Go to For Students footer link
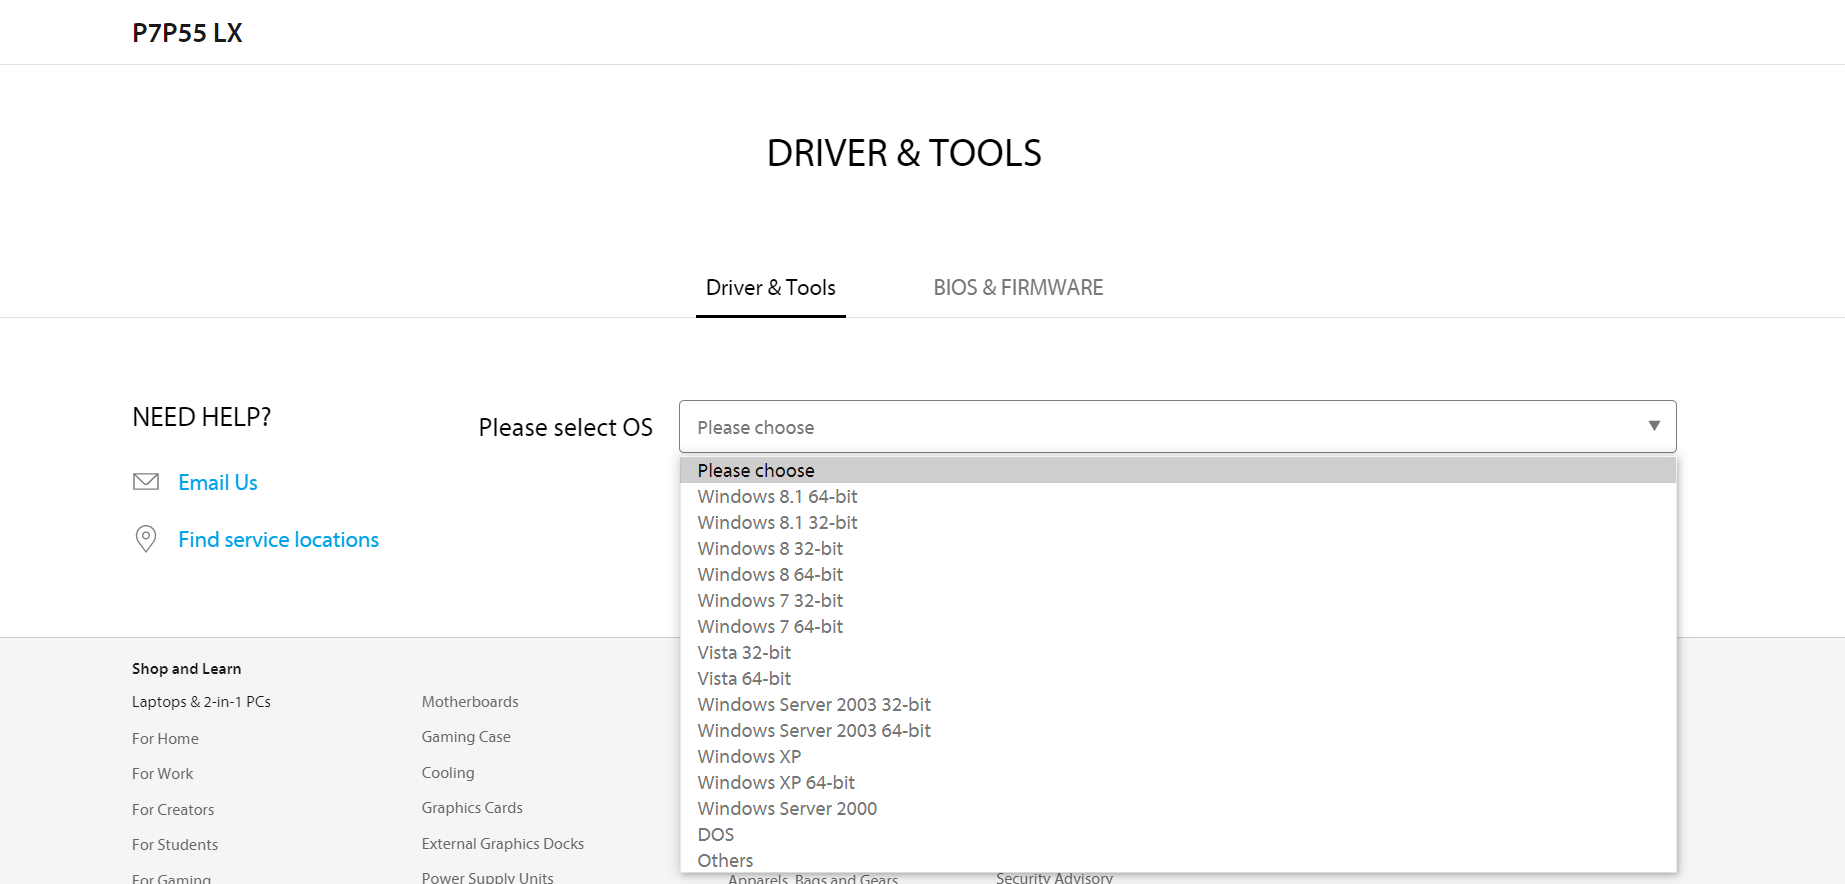Viewport: 1845px width, 884px height. (175, 844)
